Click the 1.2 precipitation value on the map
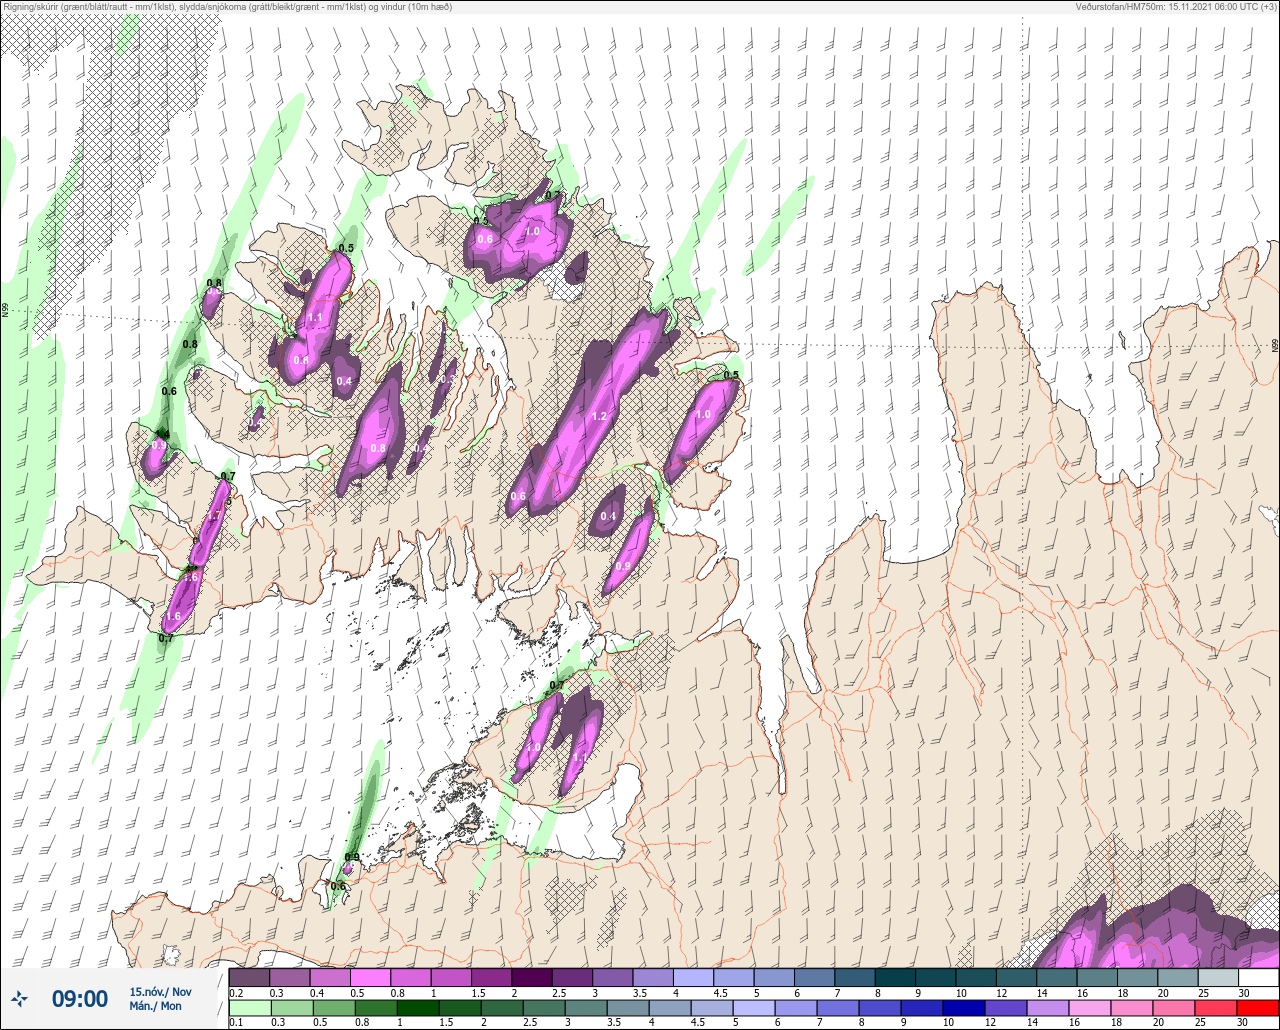Image resolution: width=1280 pixels, height=1030 pixels. click(600, 416)
